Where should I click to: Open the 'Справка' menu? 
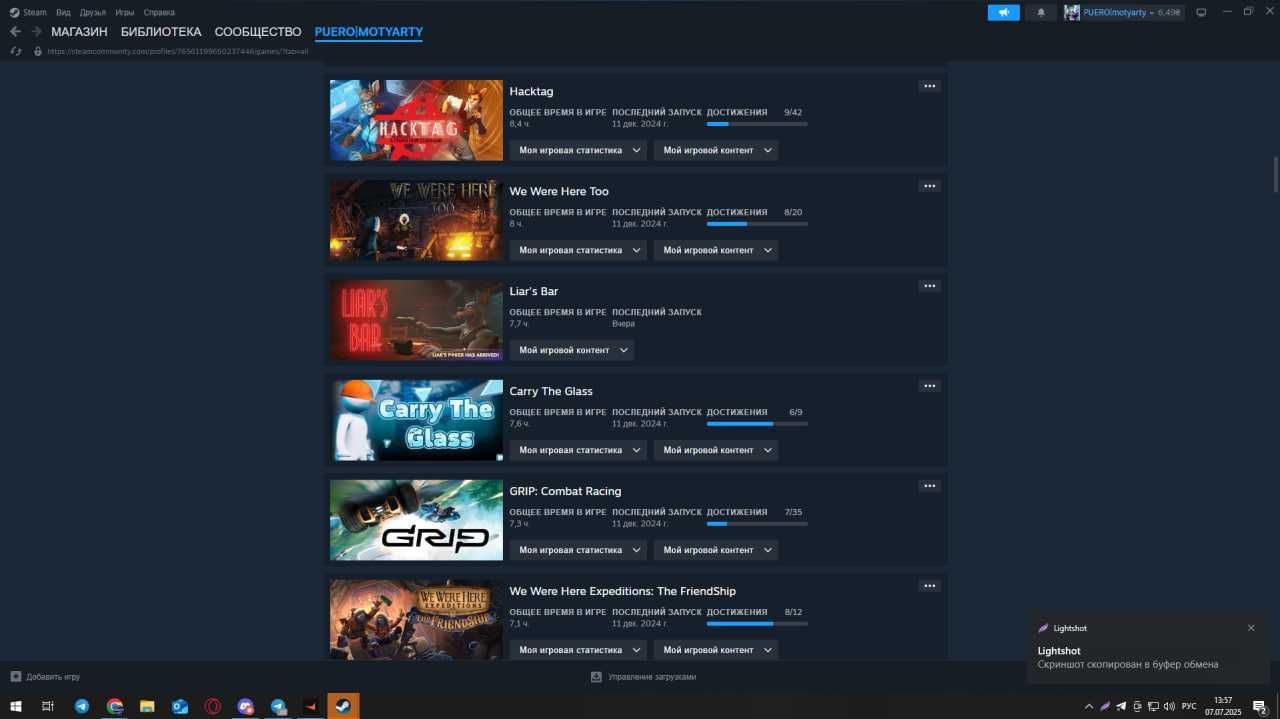pyautogui.click(x=159, y=12)
